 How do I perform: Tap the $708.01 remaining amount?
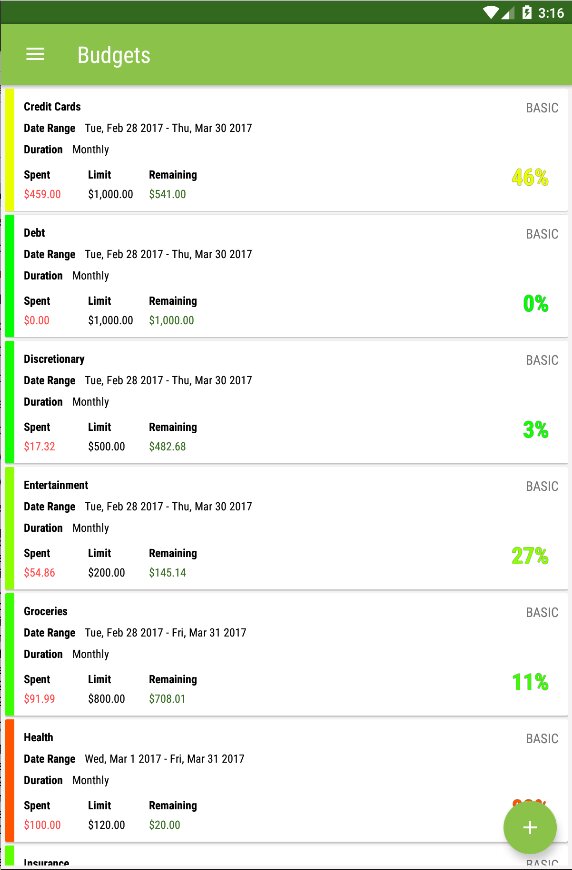[x=167, y=699]
